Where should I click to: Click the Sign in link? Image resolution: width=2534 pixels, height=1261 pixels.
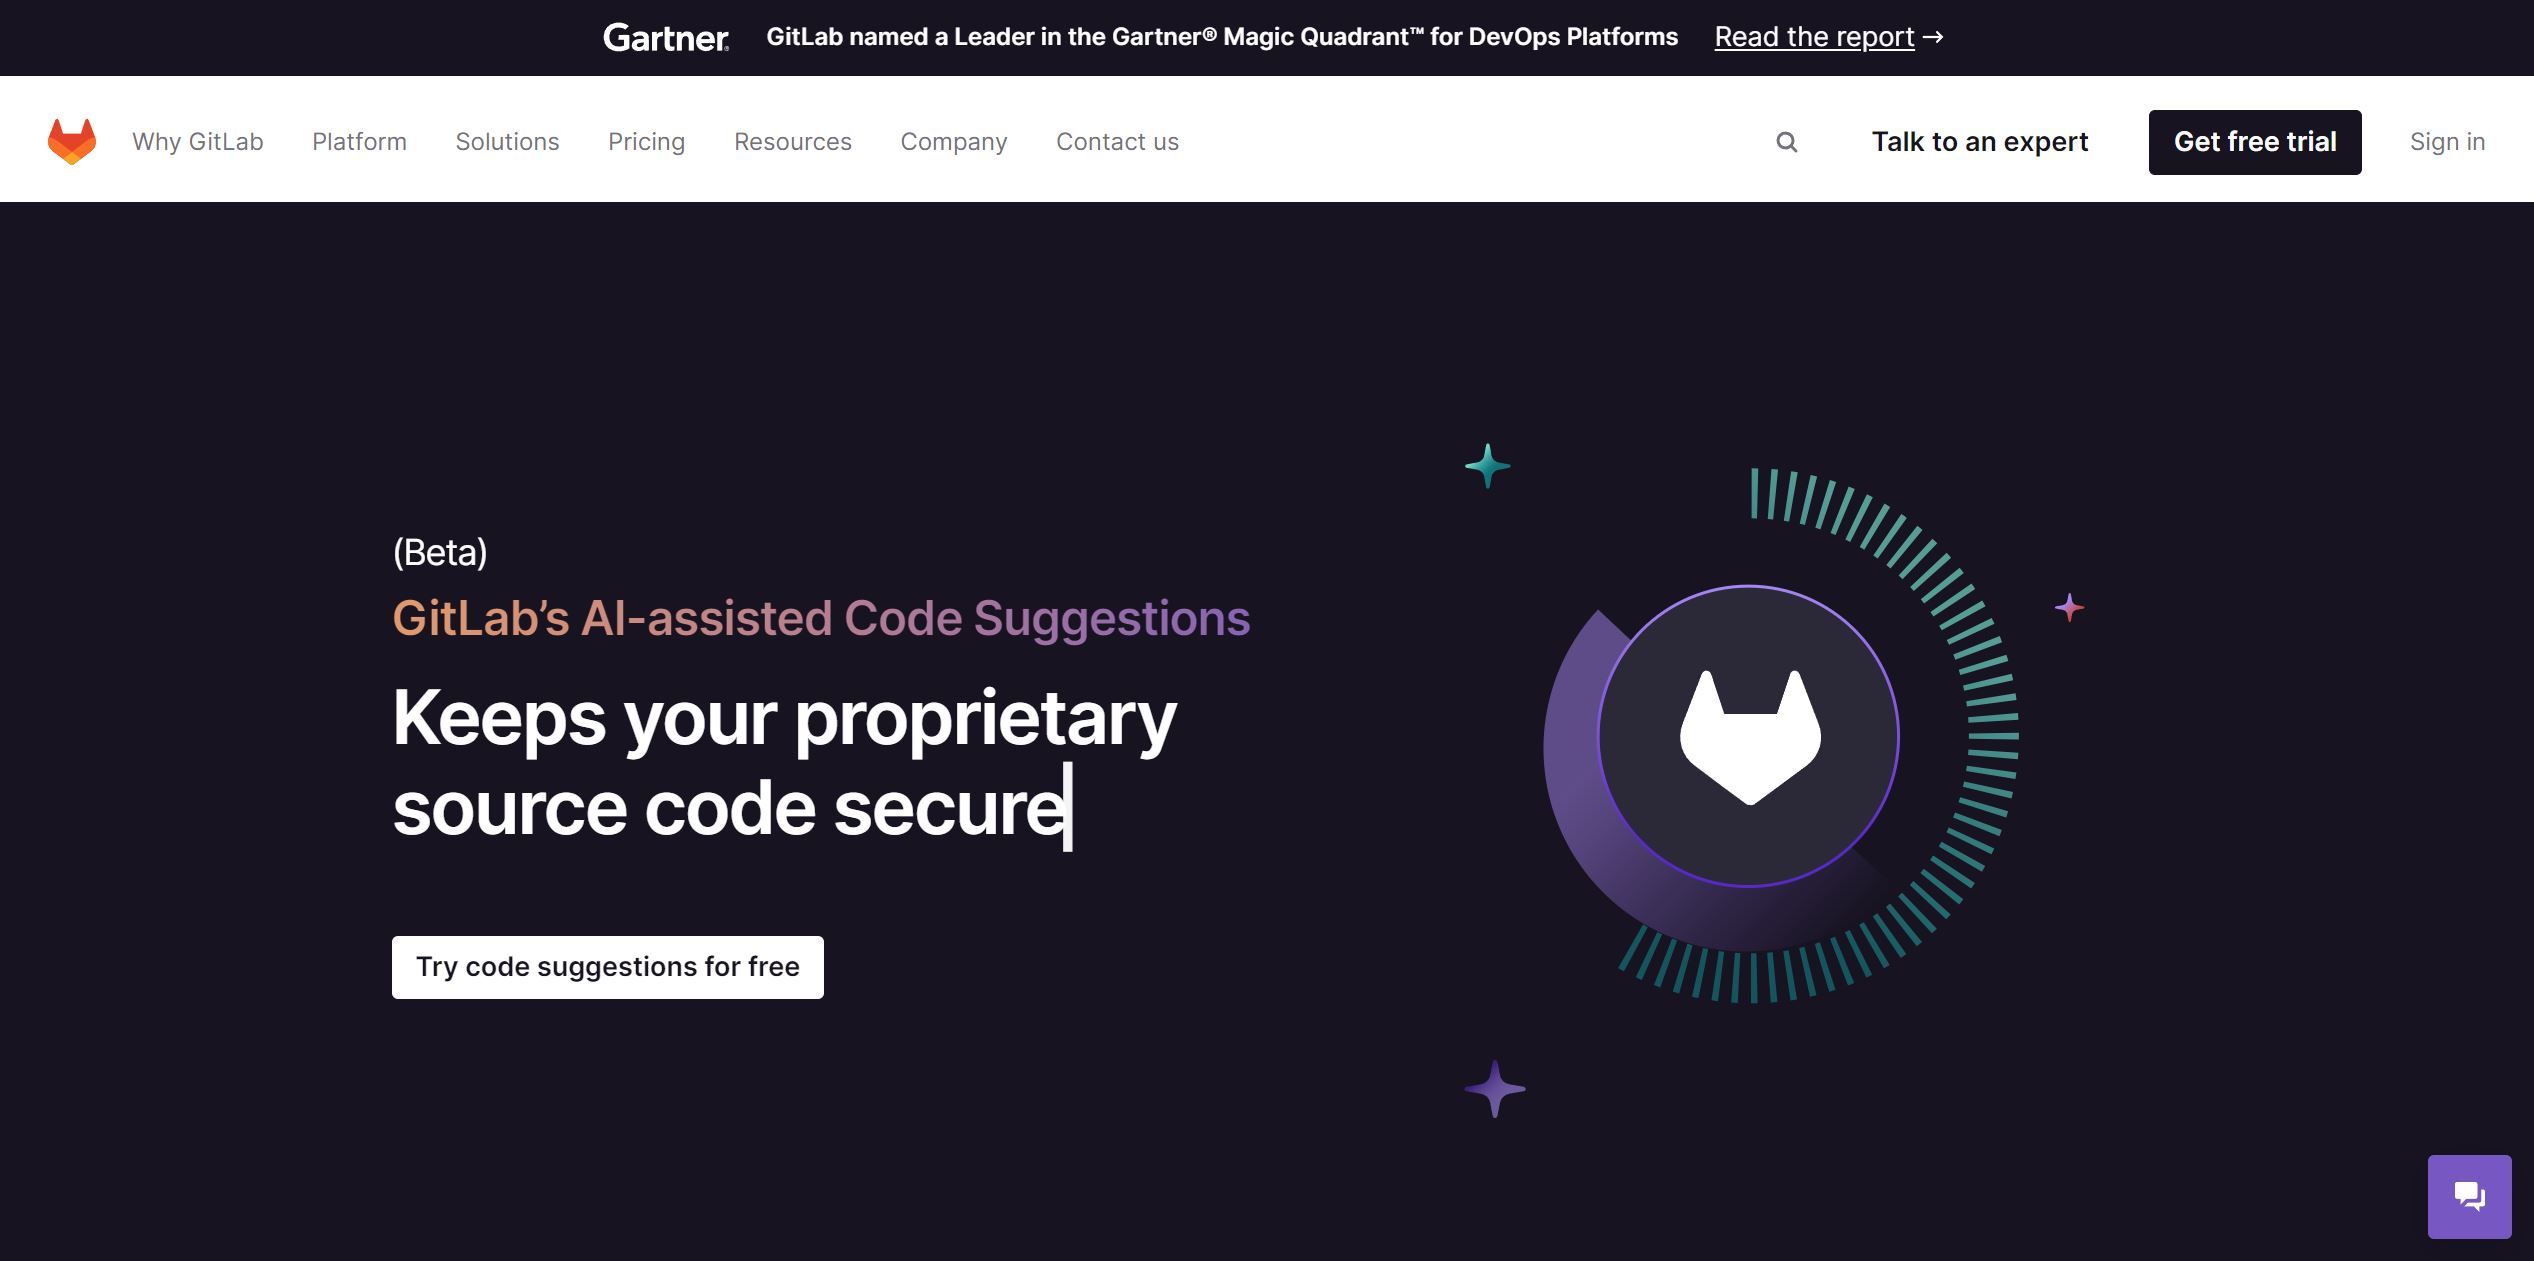(x=2446, y=141)
